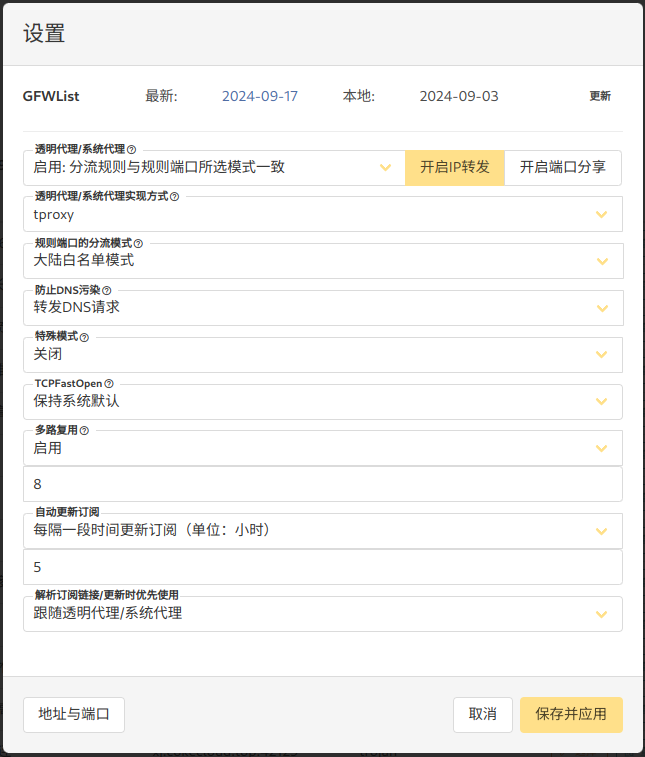The image size is (645, 757).
Task: Expand the 转发DNS请求 dropdown
Action: [x=322, y=308]
